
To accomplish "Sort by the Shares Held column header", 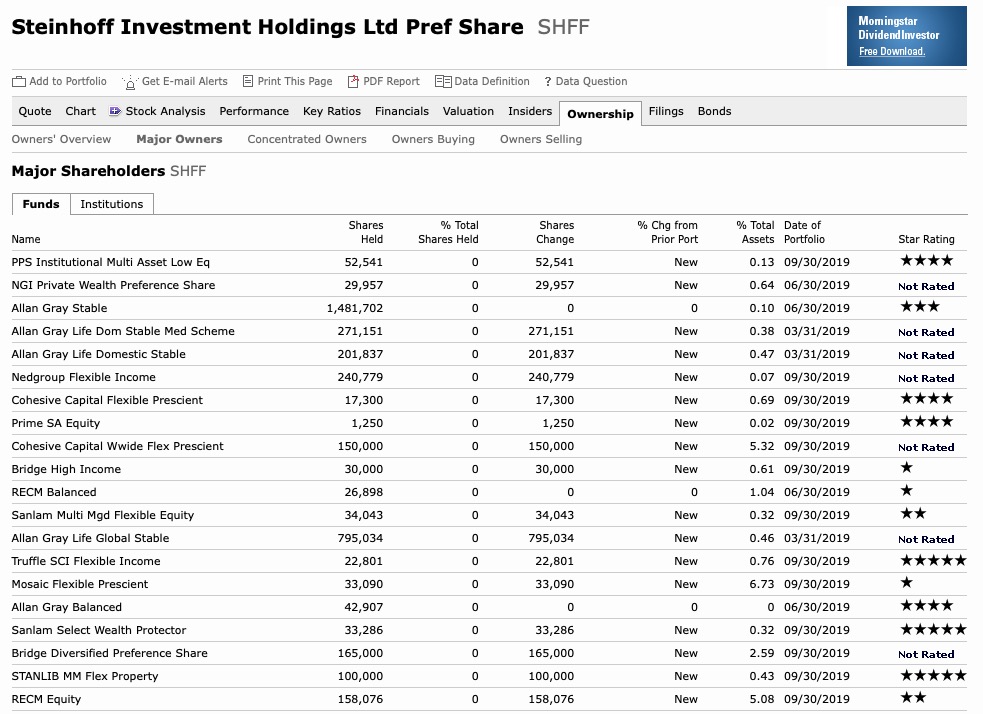I will click(365, 232).
